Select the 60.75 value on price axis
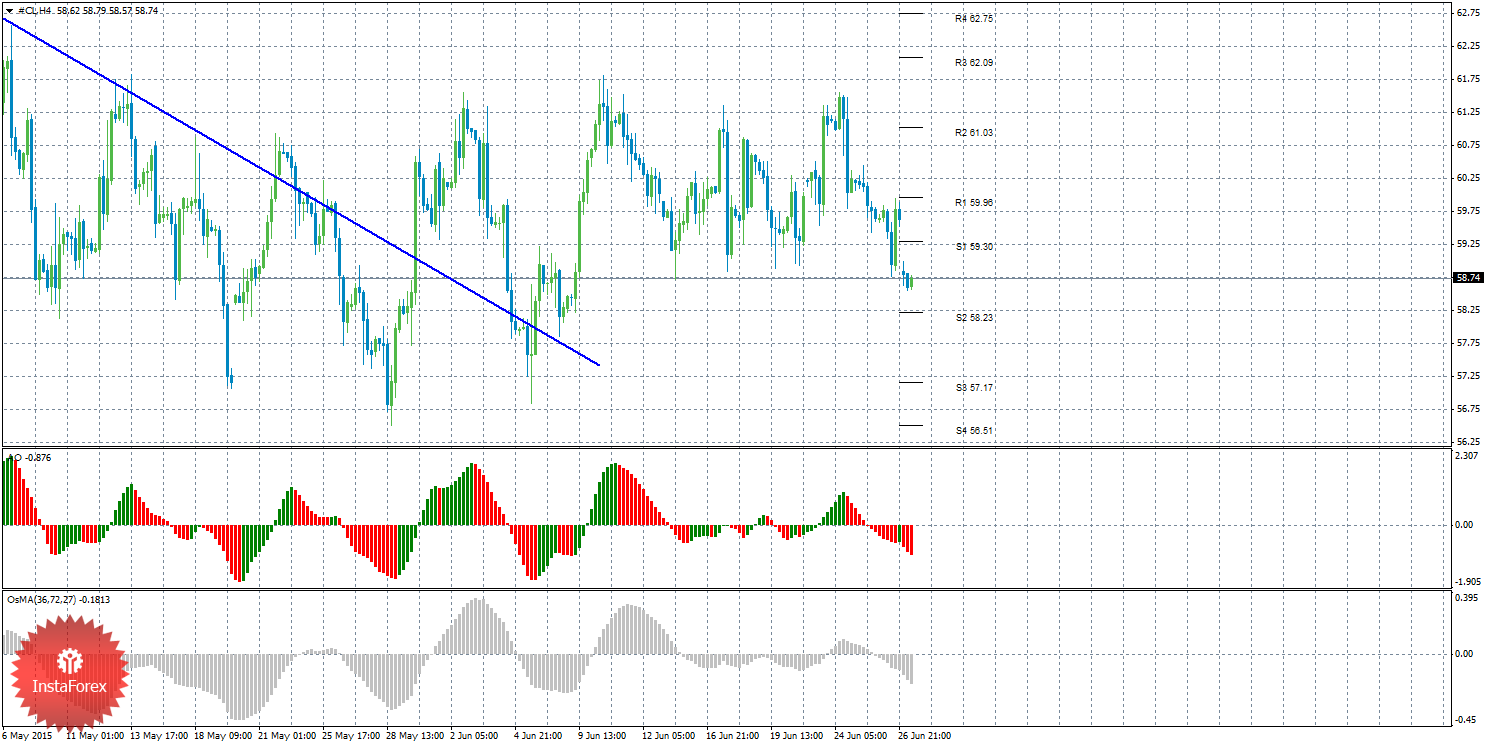Image resolution: width=1491 pixels, height=744 pixels. tap(1468, 145)
